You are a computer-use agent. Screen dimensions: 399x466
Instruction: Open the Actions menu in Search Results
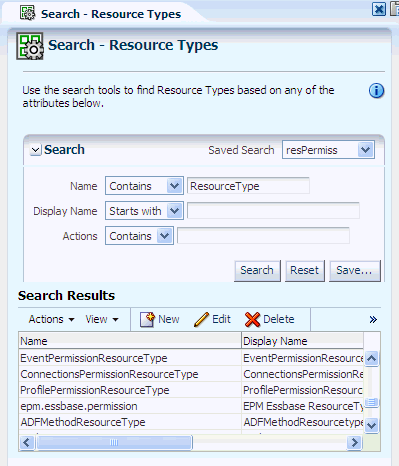coord(51,319)
